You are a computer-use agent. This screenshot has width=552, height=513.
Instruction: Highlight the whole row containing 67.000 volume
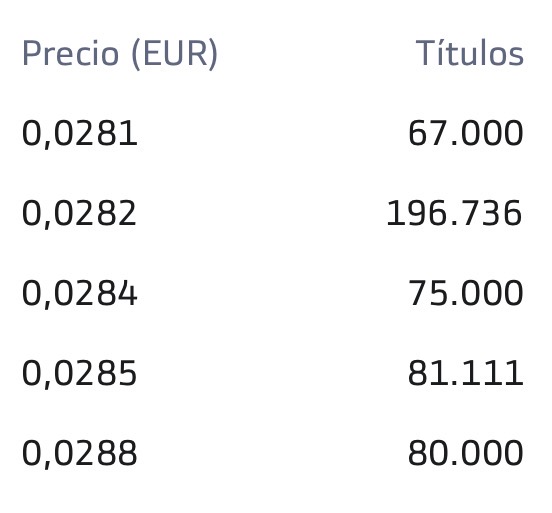[x=272, y=134]
